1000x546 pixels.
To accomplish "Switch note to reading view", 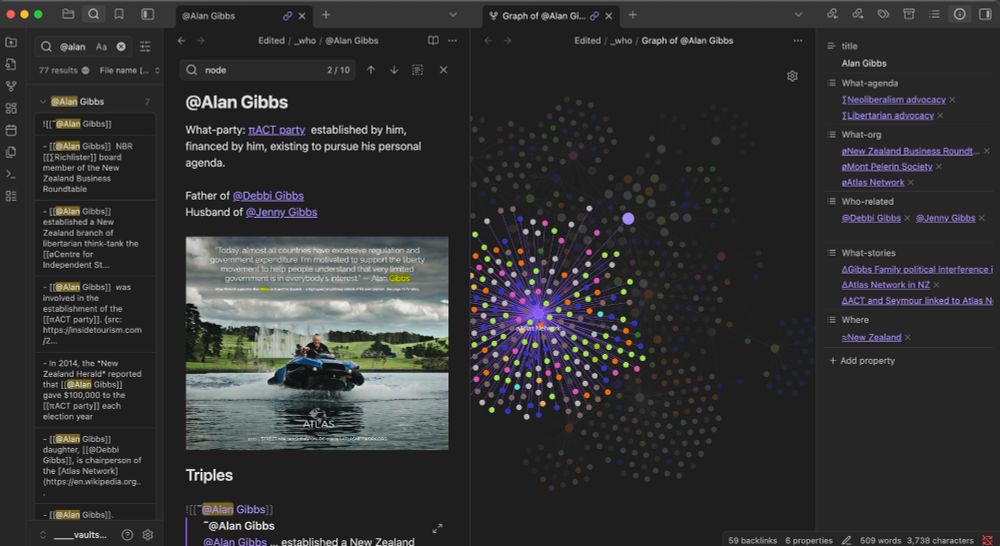I will [433, 40].
